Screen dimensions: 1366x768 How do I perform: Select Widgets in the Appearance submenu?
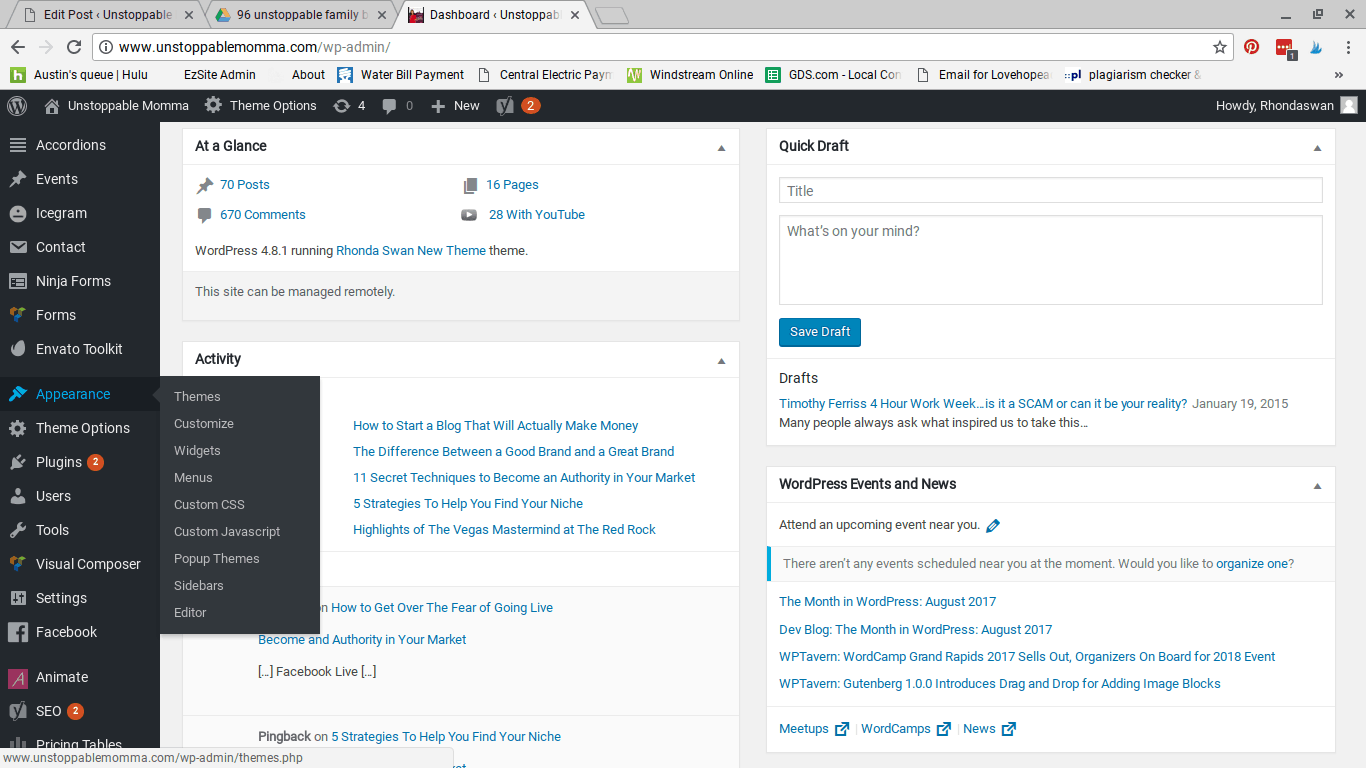[x=197, y=451]
